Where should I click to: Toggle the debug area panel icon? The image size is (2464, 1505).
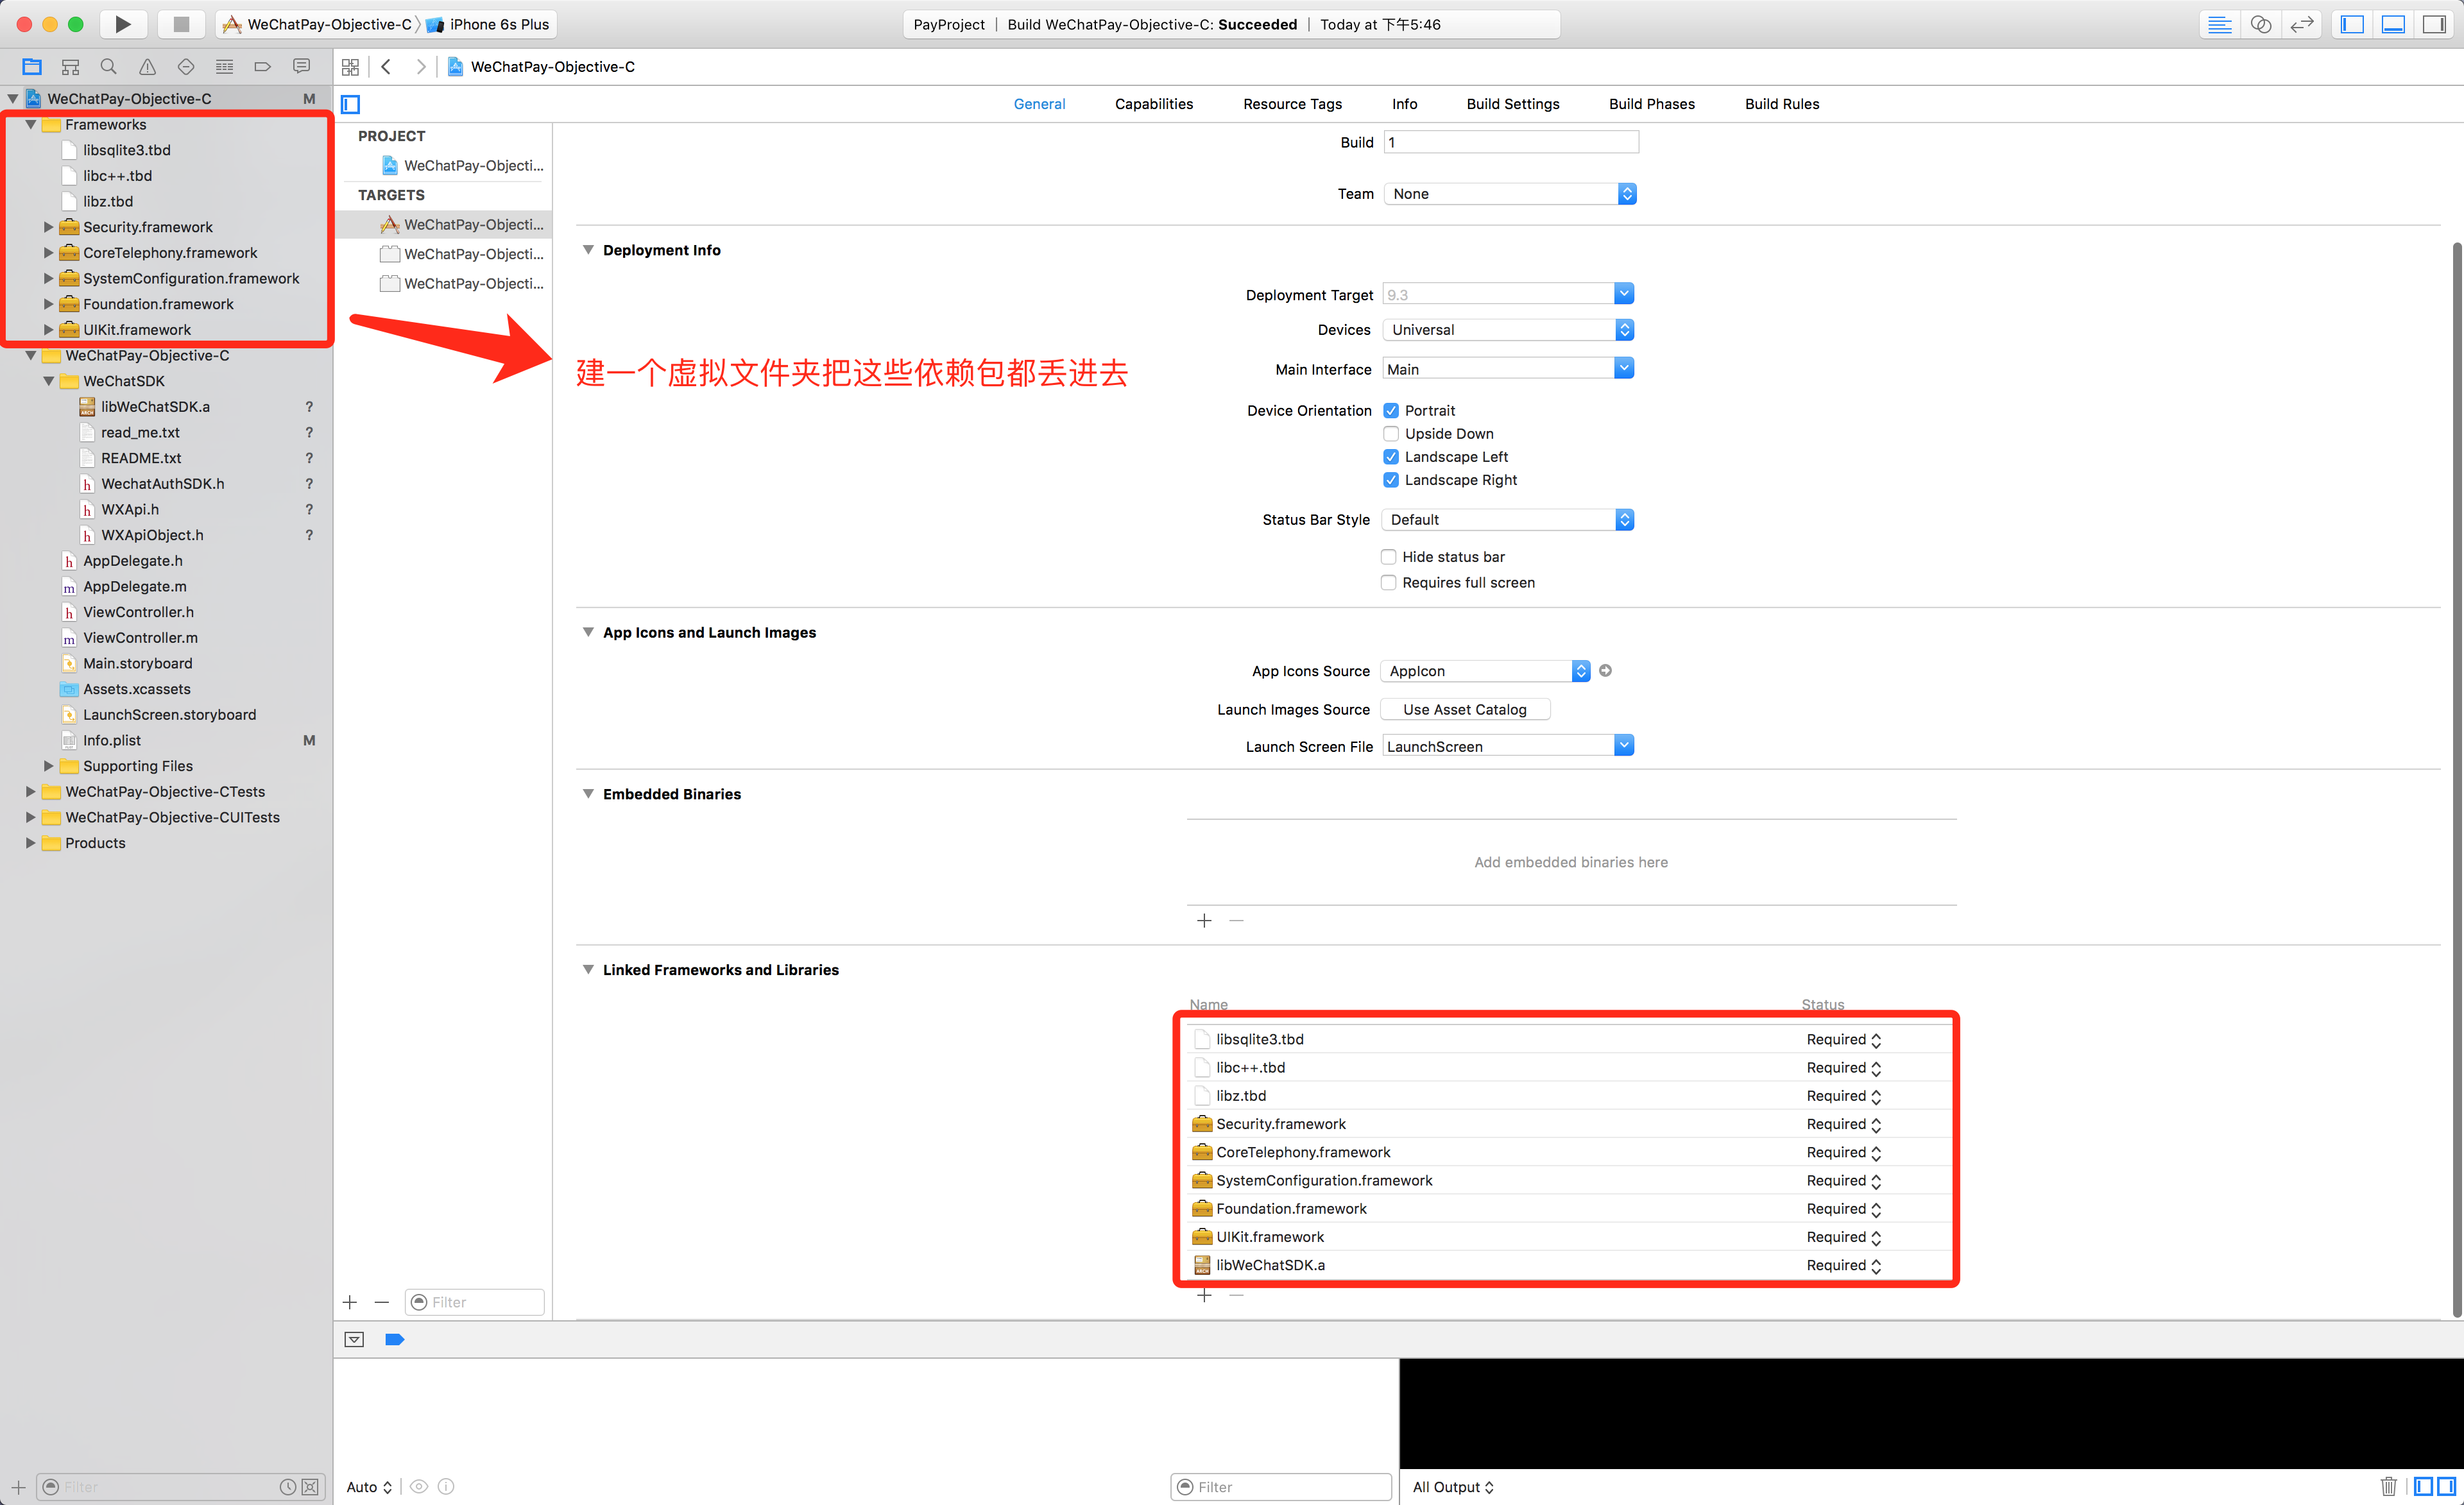point(2393,24)
